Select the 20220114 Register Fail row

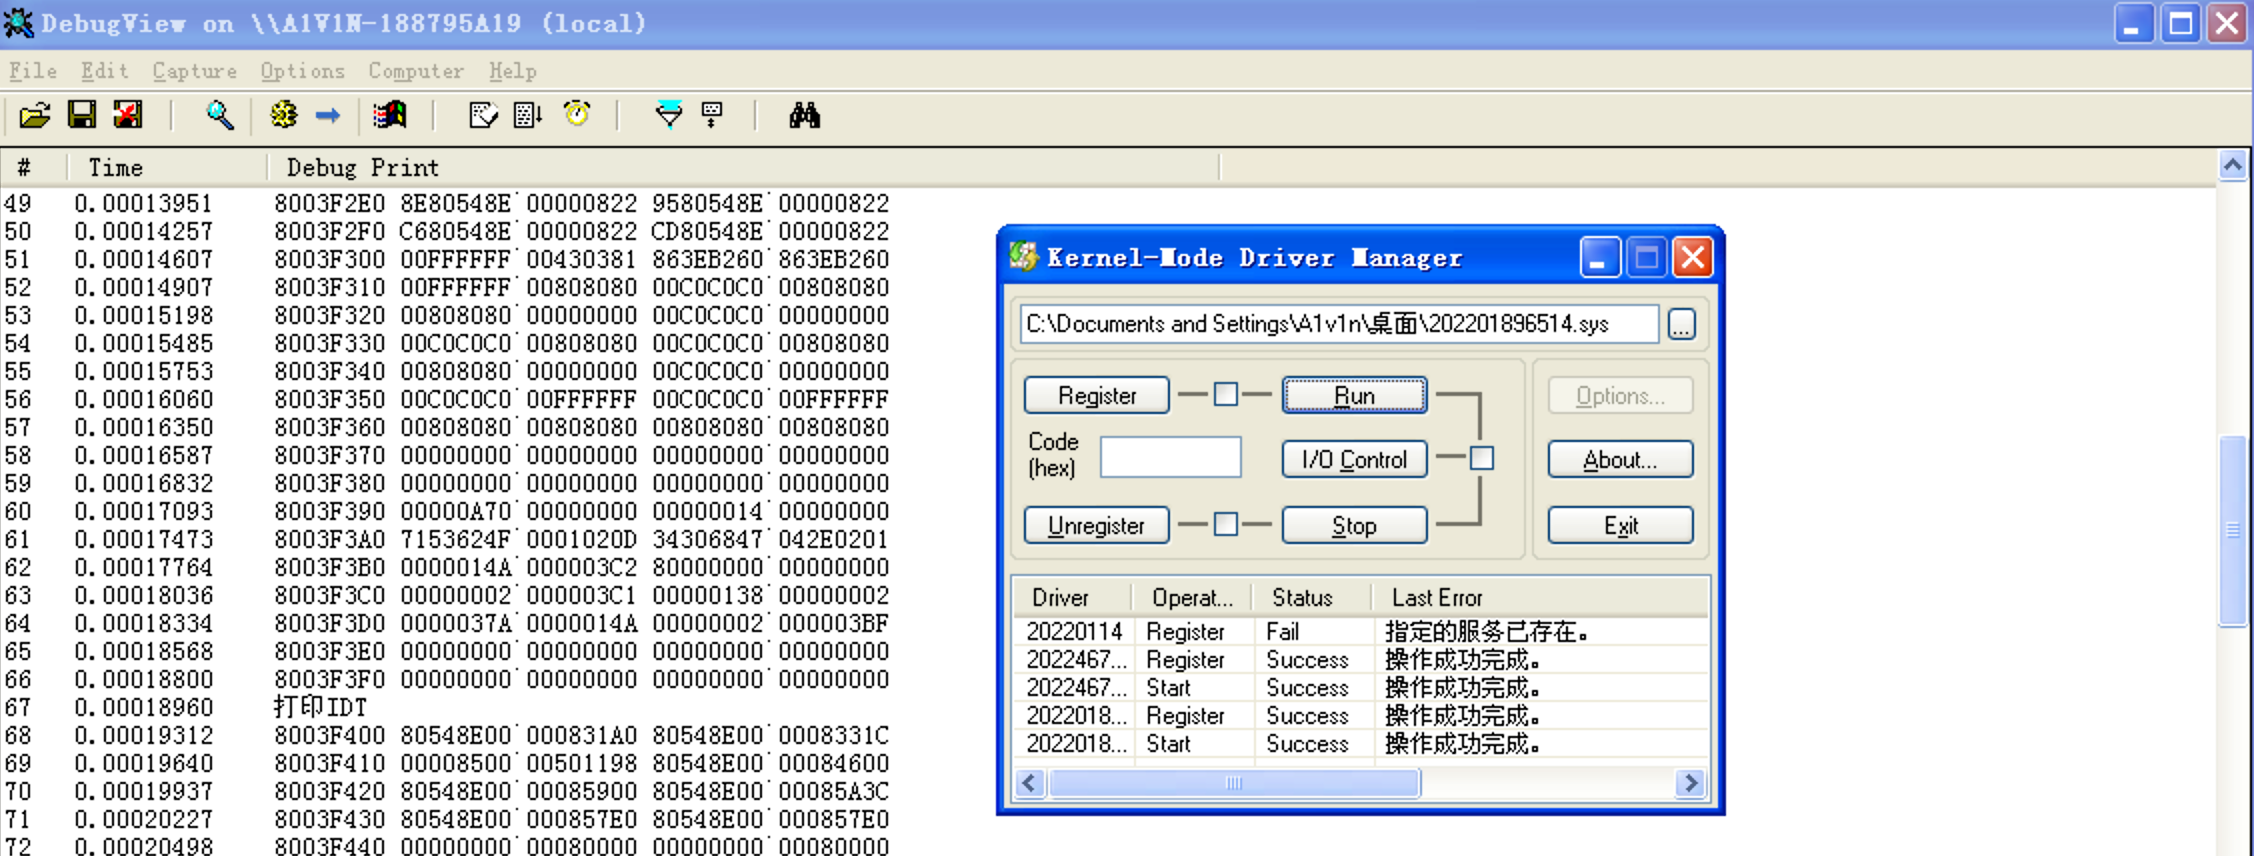[x=1361, y=631]
